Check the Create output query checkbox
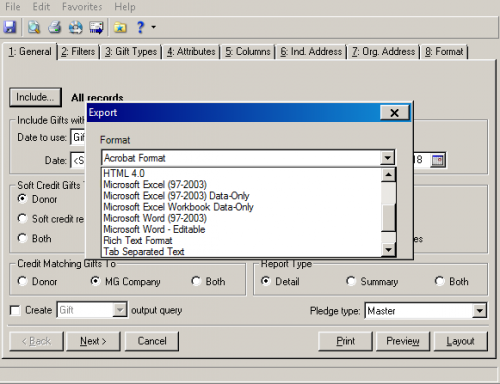The width and height of the screenshot is (500, 384). [x=15, y=310]
